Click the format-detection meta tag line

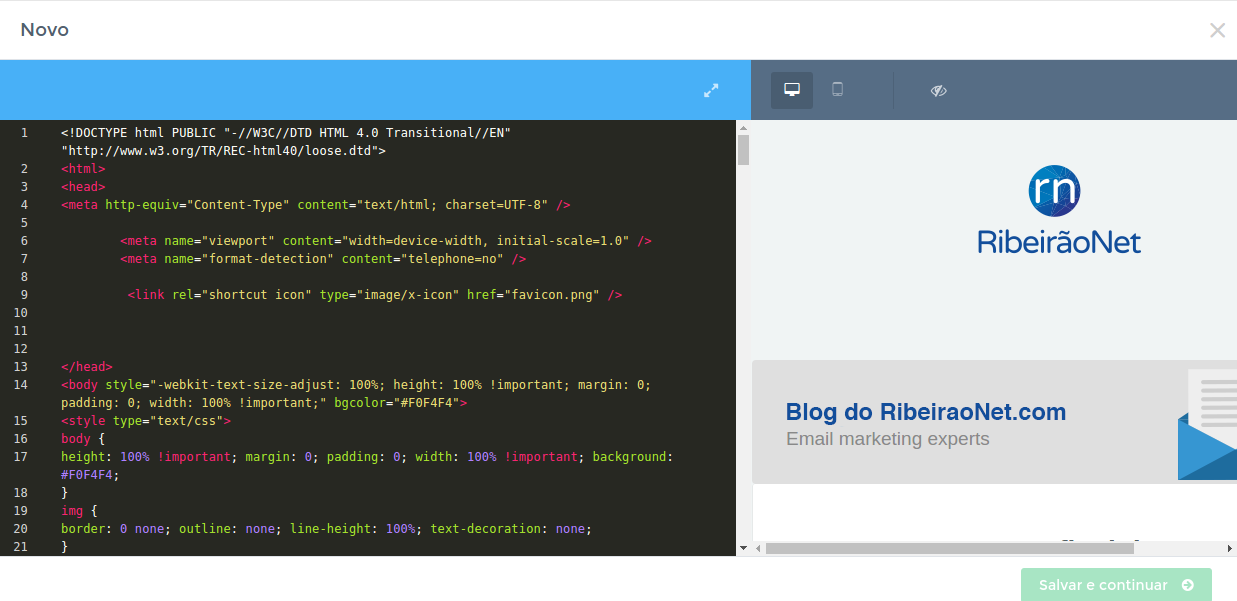tap(323, 258)
